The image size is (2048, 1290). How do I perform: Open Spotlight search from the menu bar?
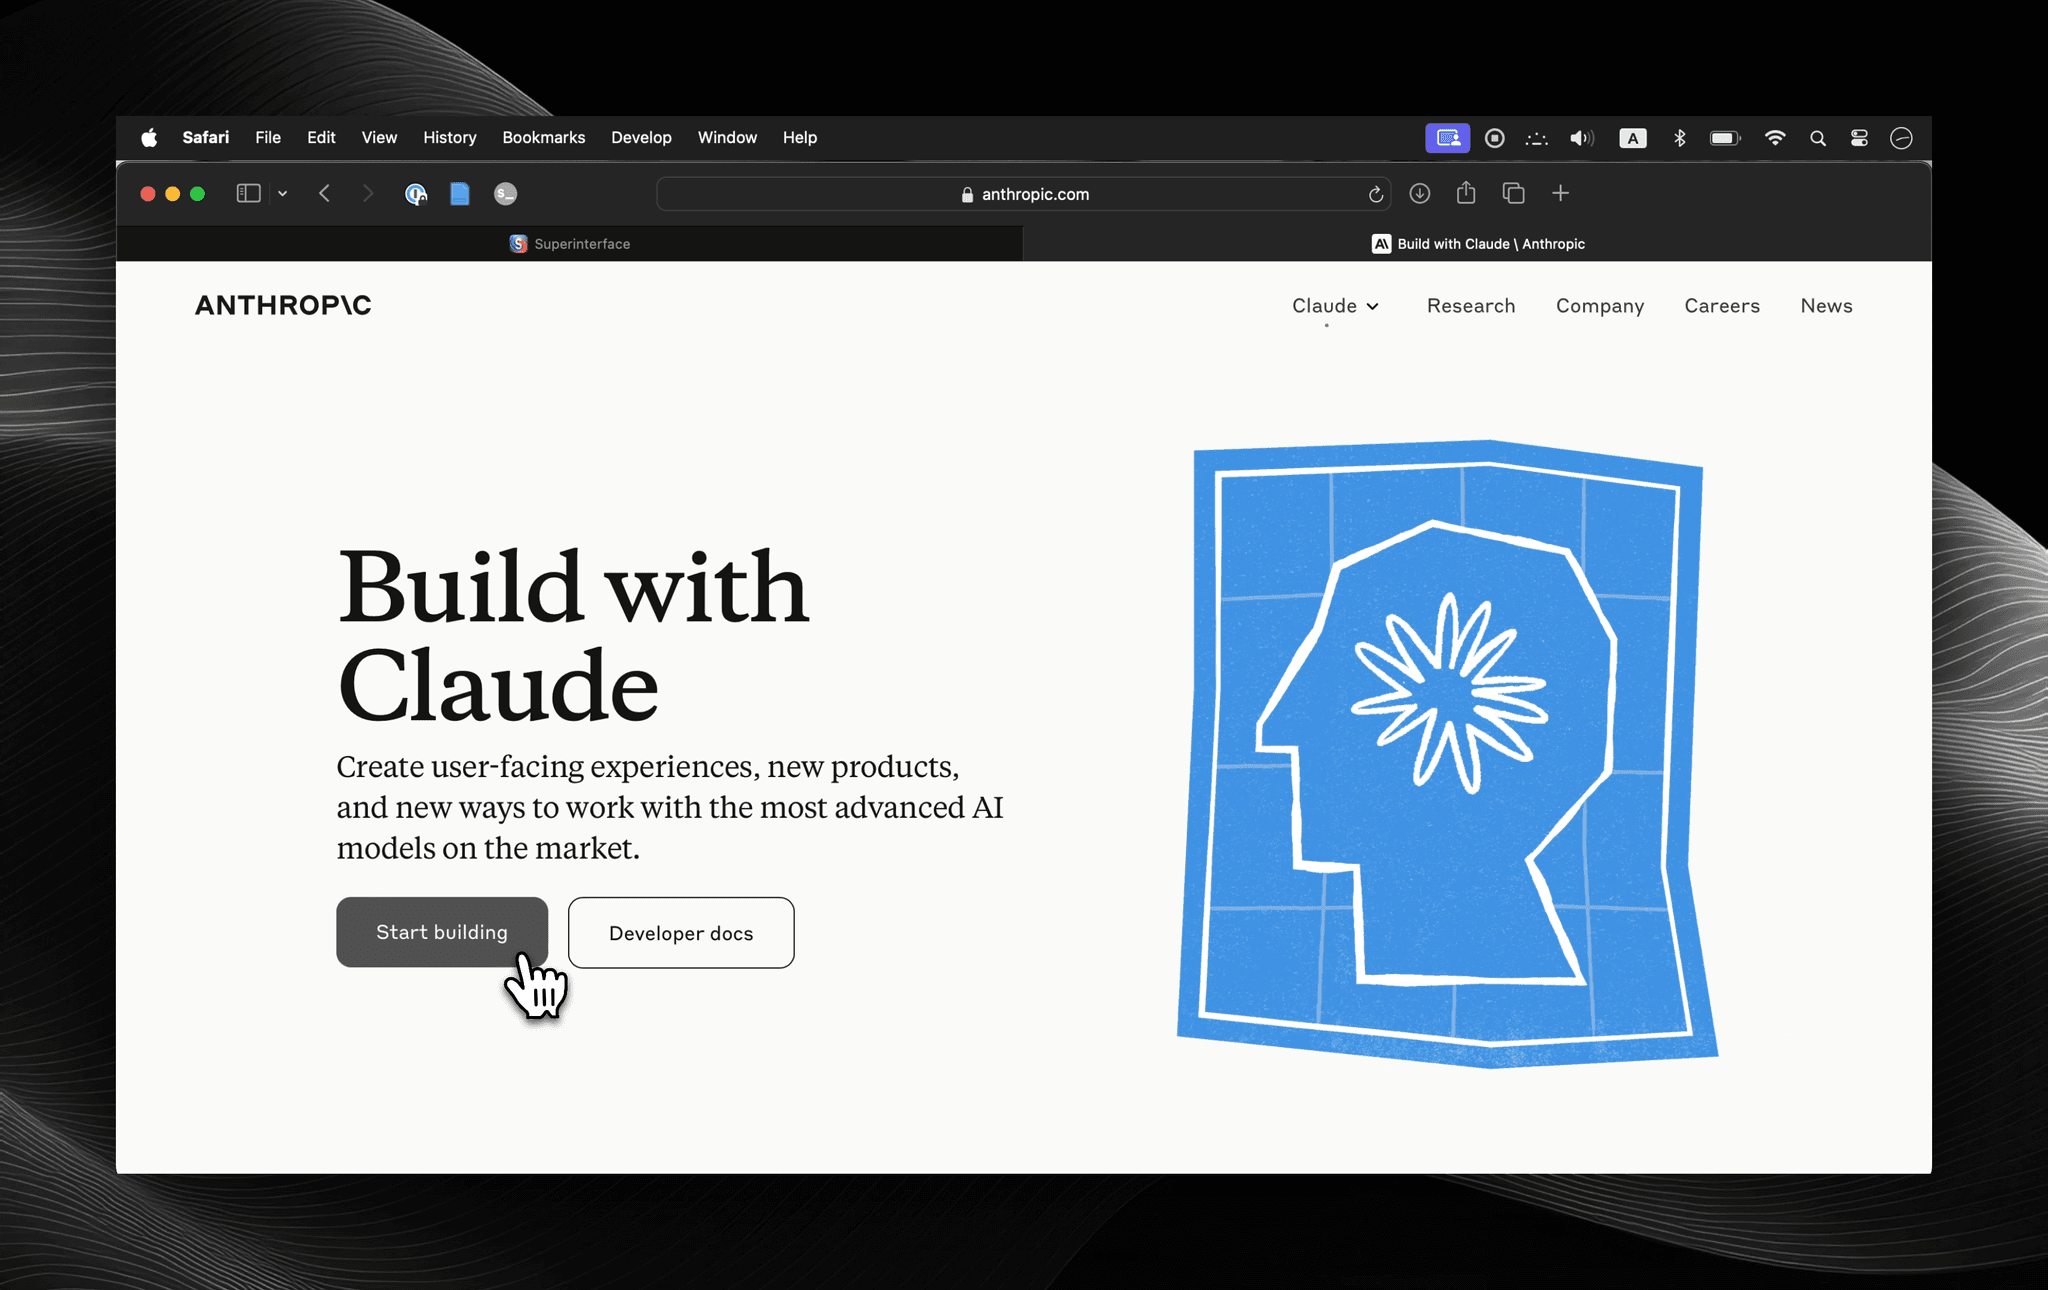[1818, 138]
